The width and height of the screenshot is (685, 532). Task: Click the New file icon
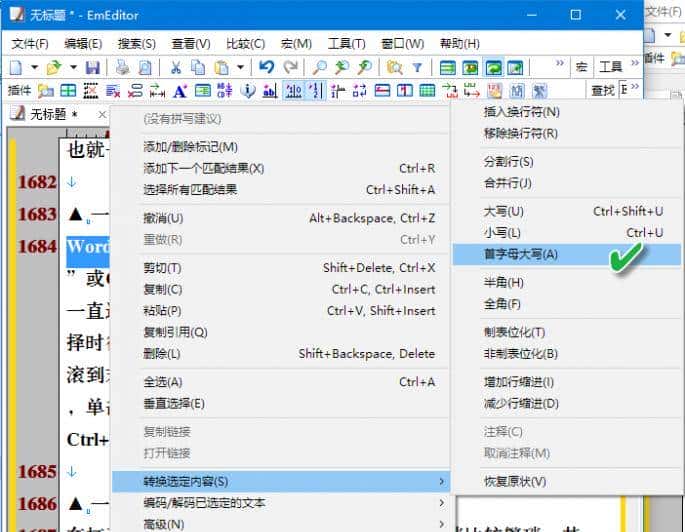pyautogui.click(x=16, y=67)
